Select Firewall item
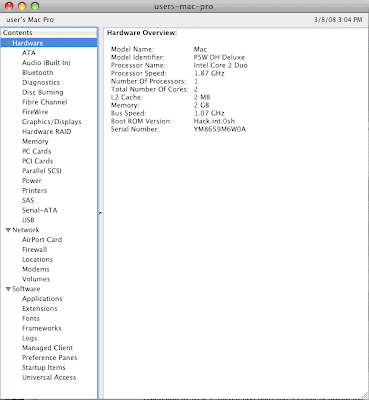 (34, 250)
